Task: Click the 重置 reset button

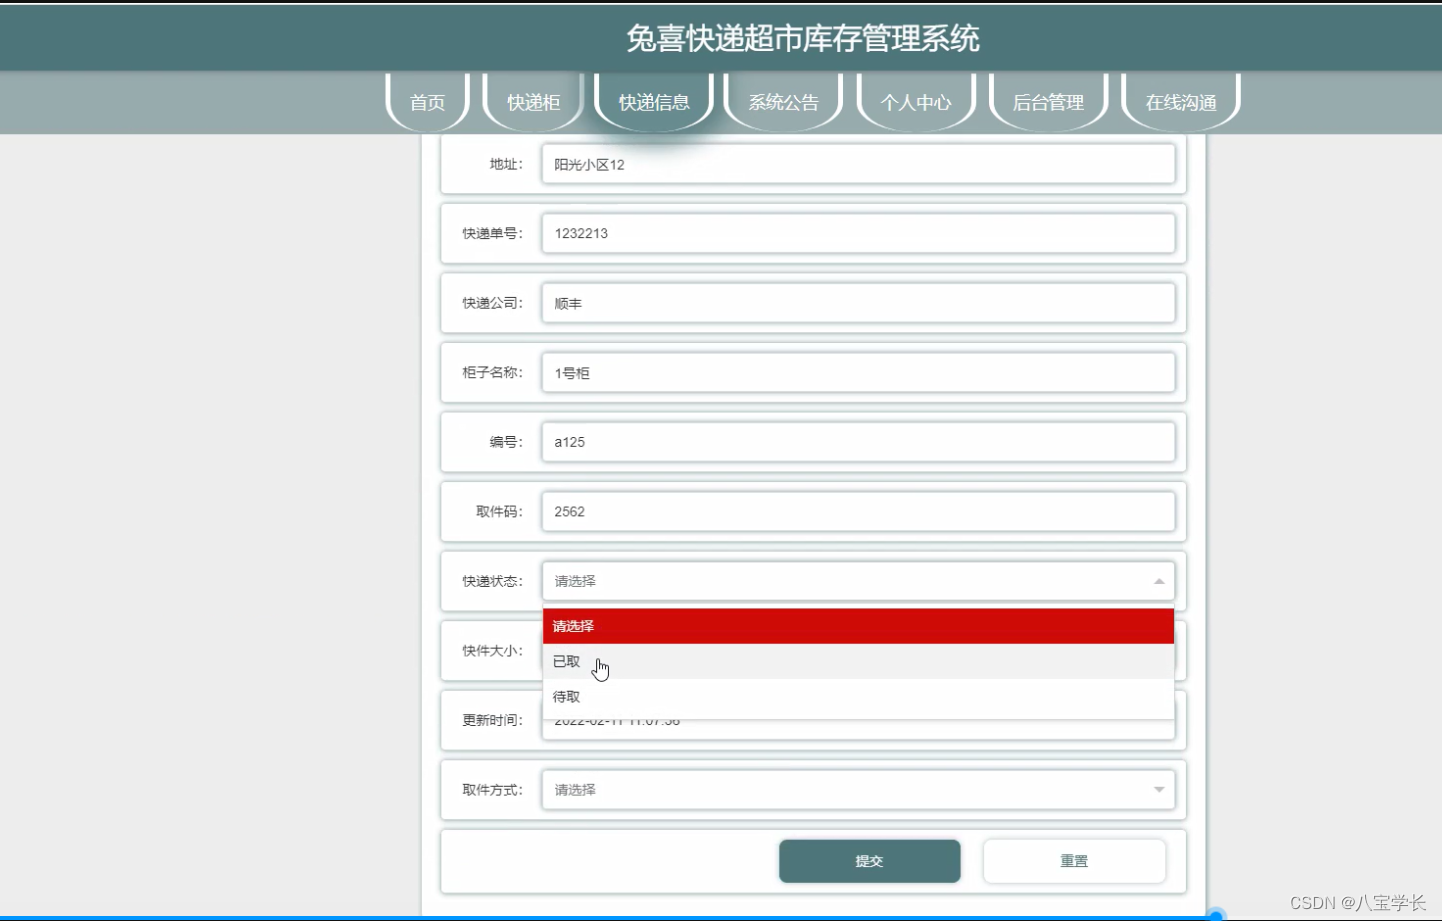Action: pyautogui.click(x=1074, y=860)
